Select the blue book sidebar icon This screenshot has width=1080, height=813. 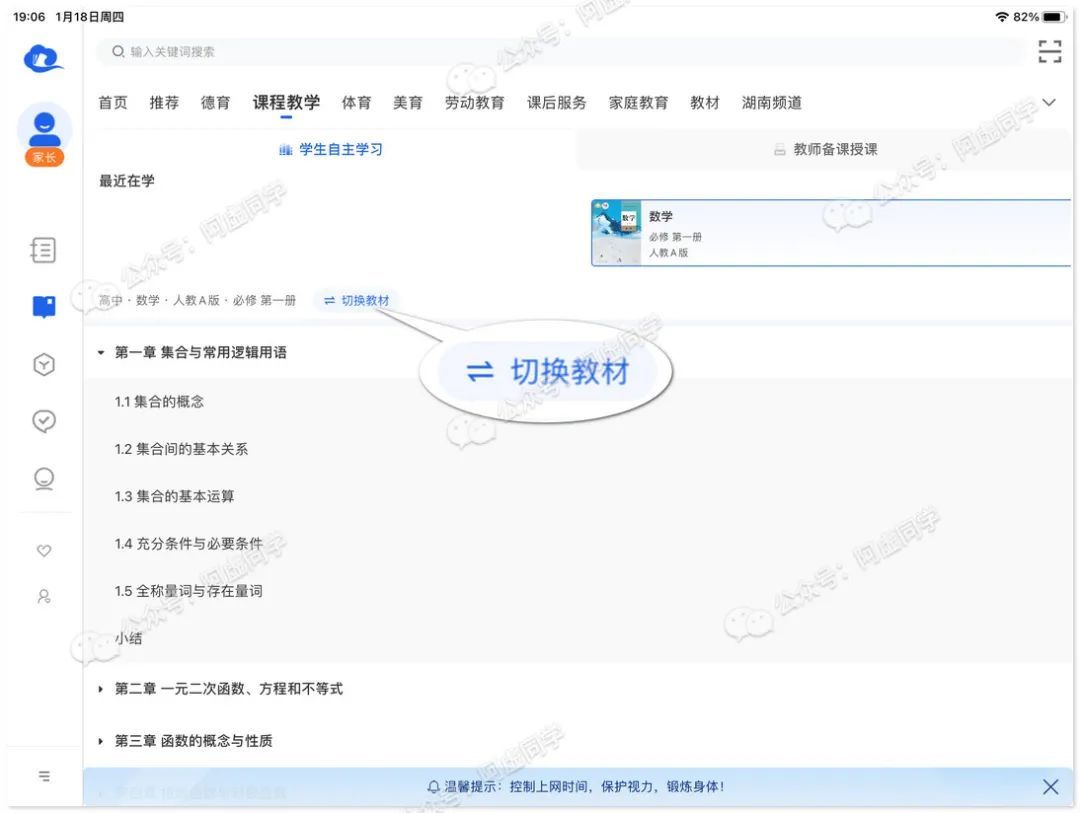44,306
